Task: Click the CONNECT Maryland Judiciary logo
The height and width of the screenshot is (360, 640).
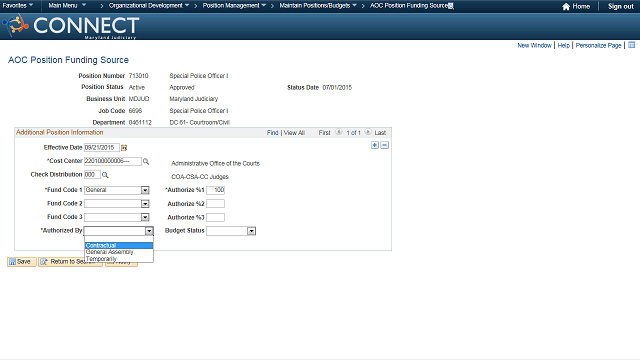Action: point(71,27)
